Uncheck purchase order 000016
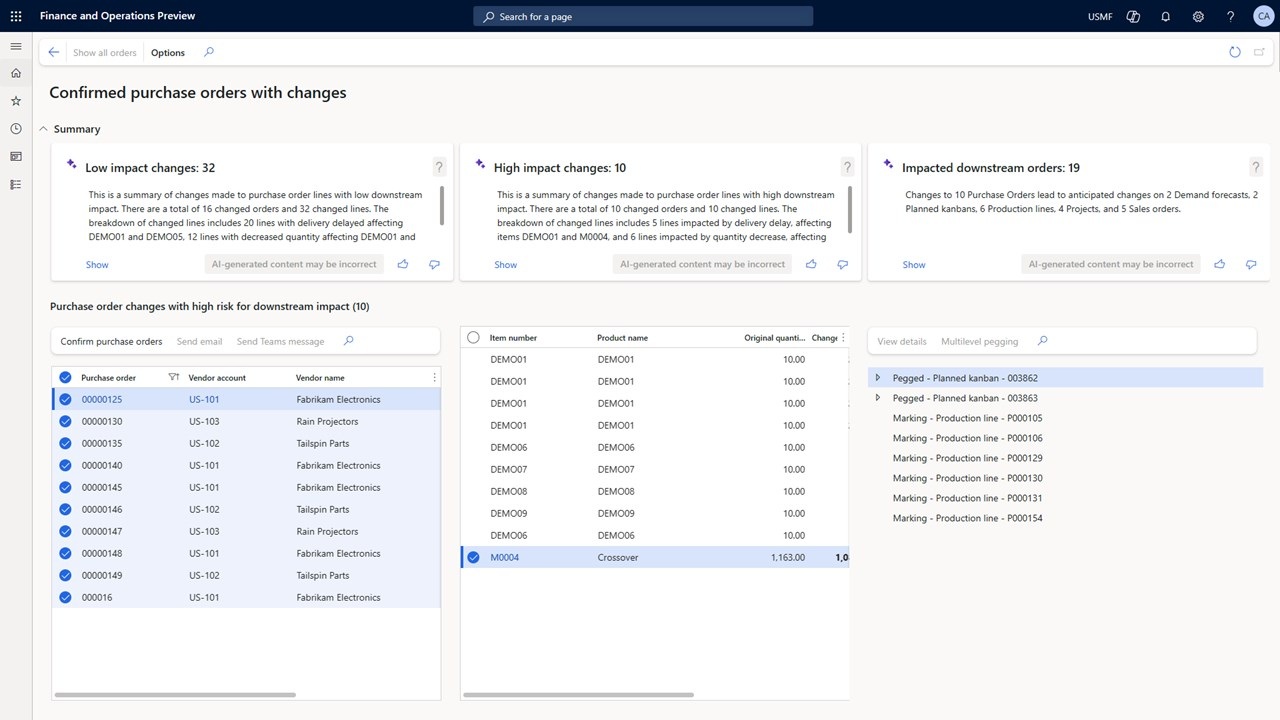Image resolution: width=1280 pixels, height=720 pixels. (x=65, y=598)
